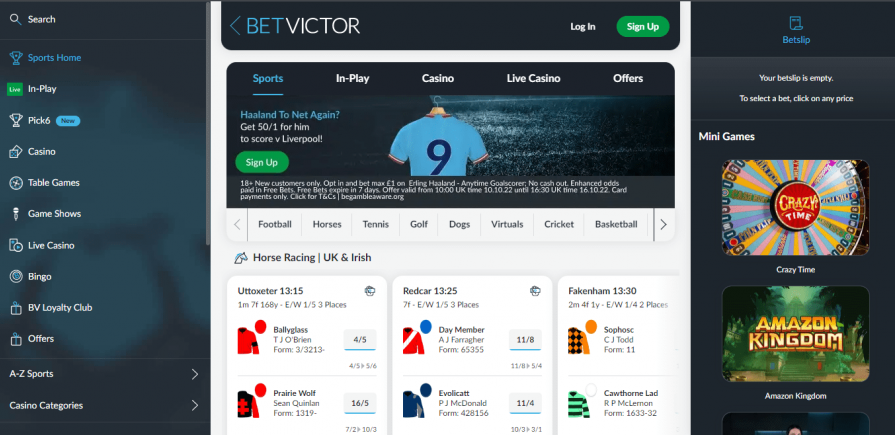The image size is (895, 435).
Task: Switch to the Live Casino tab
Action: 533,78
